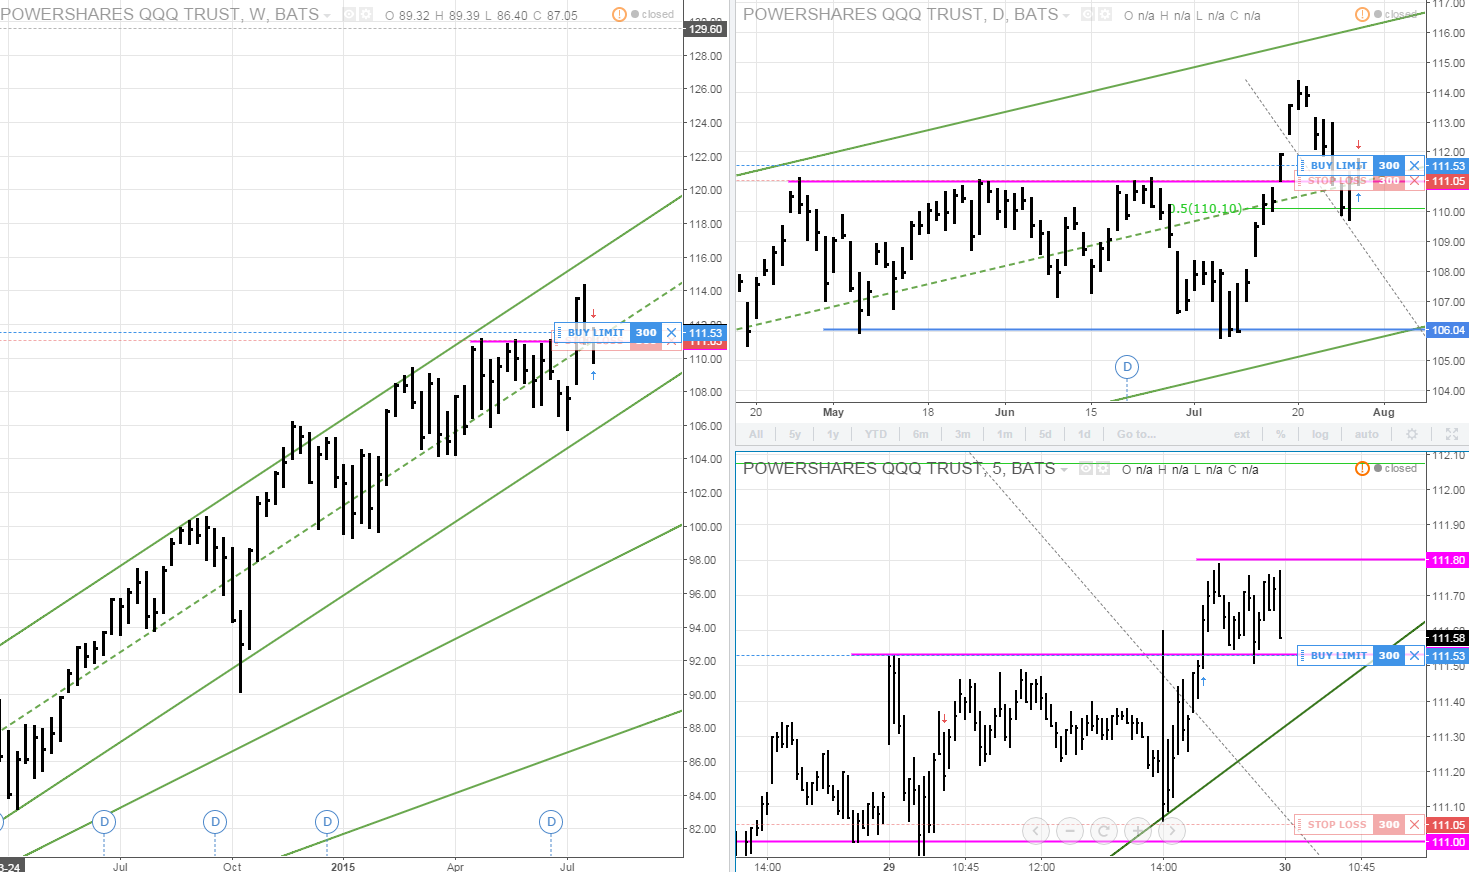Zoom in the 5-minute chart with plus button
The image size is (1469, 872).
coord(1138,831)
